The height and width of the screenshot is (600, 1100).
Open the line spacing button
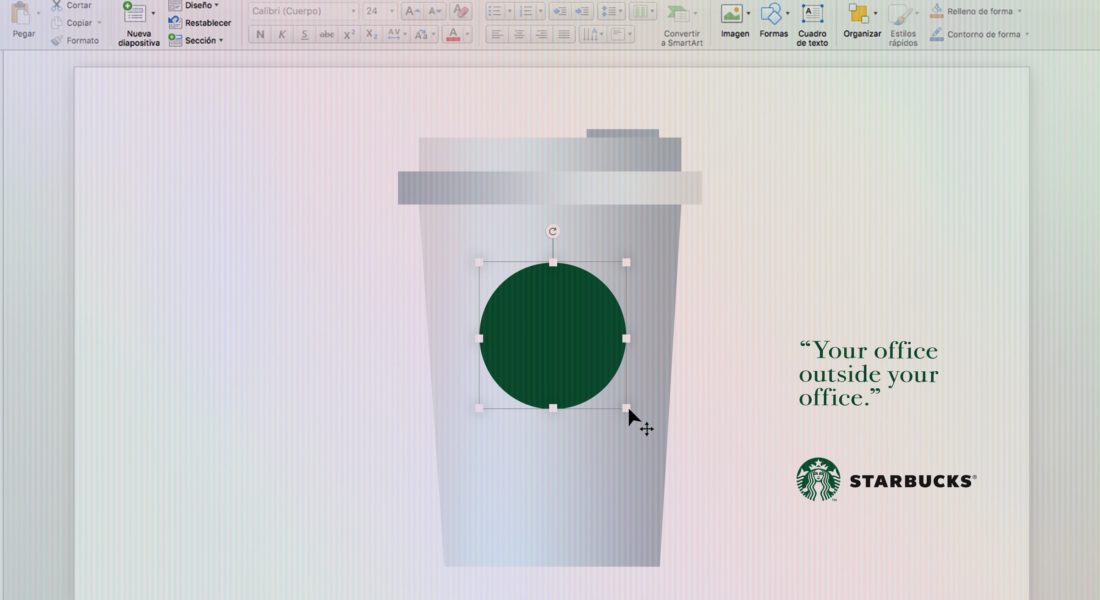pyautogui.click(x=611, y=11)
